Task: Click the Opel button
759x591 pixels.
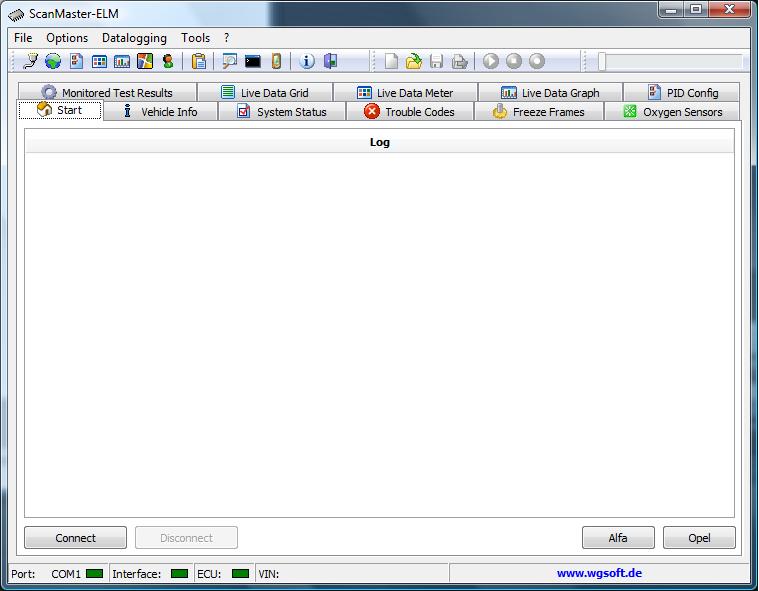Action: 699,538
